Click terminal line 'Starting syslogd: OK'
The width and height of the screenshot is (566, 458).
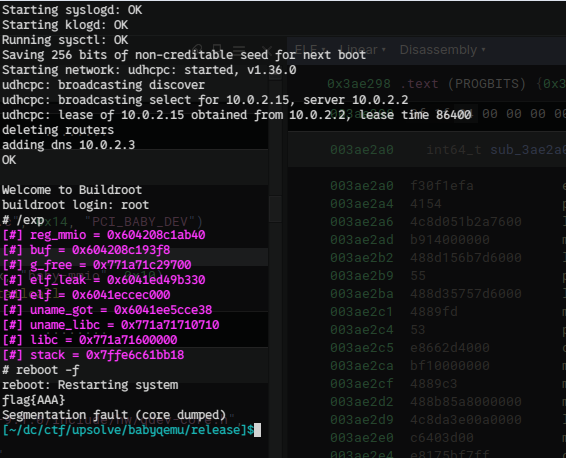pos(72,10)
